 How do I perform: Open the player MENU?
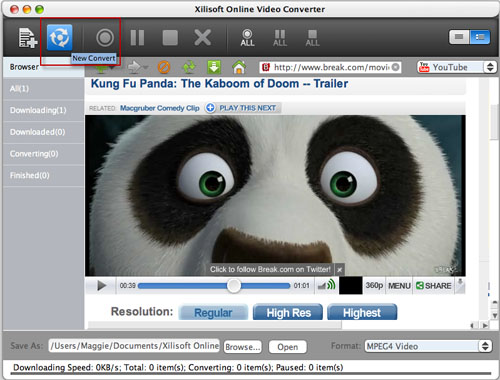399,286
